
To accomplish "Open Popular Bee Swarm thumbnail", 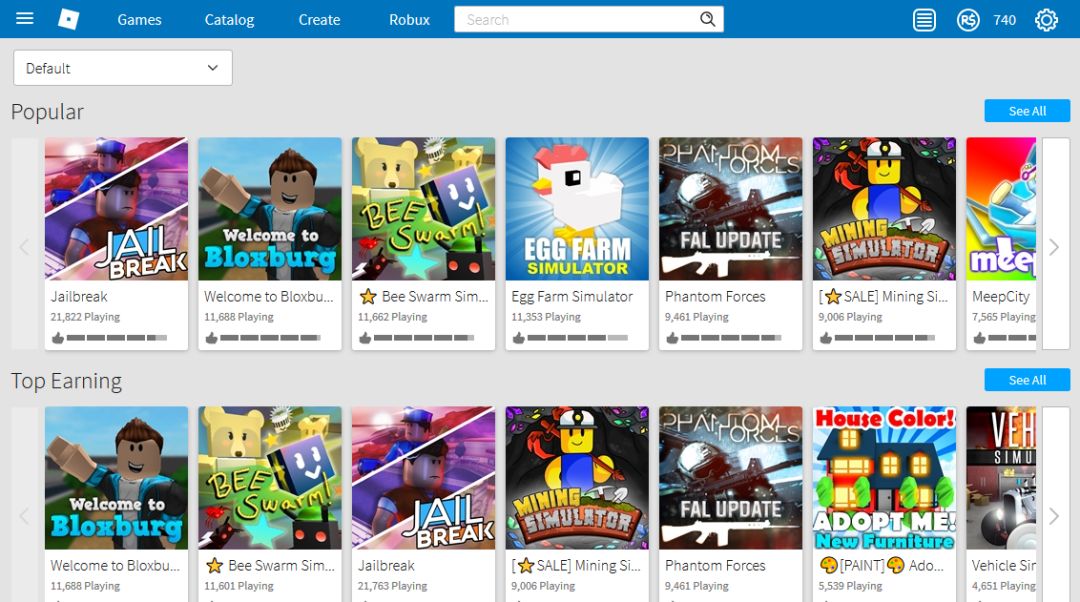I will click(x=424, y=209).
